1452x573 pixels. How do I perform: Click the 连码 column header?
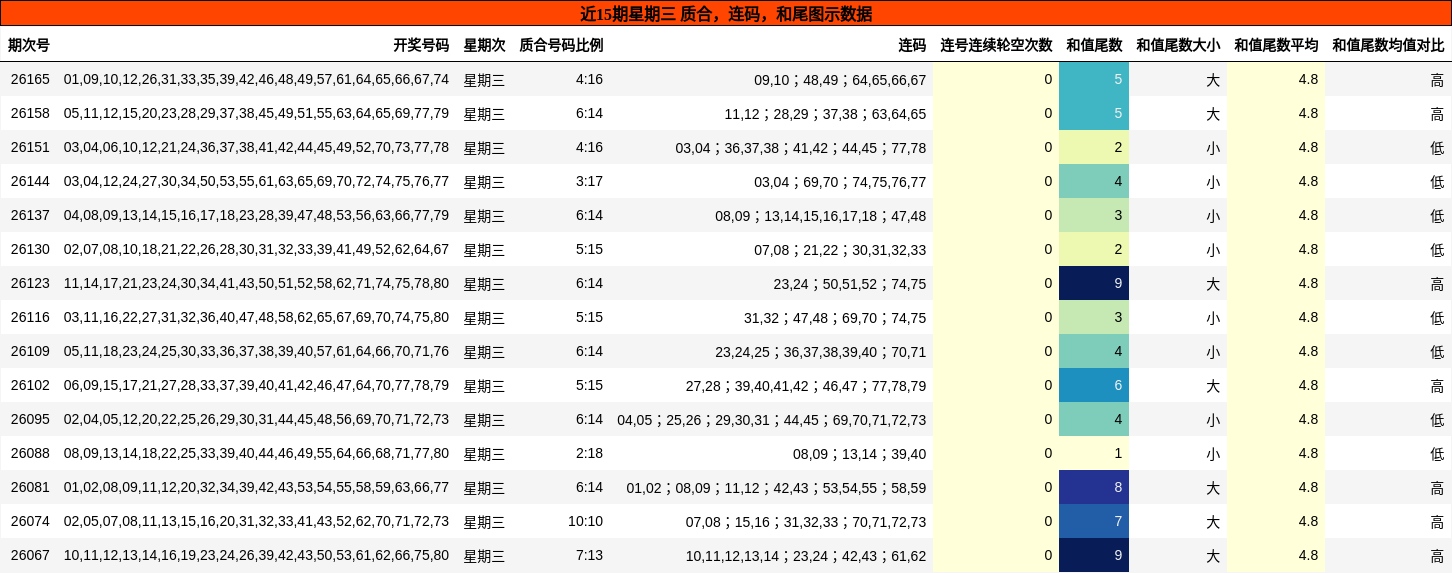(912, 45)
